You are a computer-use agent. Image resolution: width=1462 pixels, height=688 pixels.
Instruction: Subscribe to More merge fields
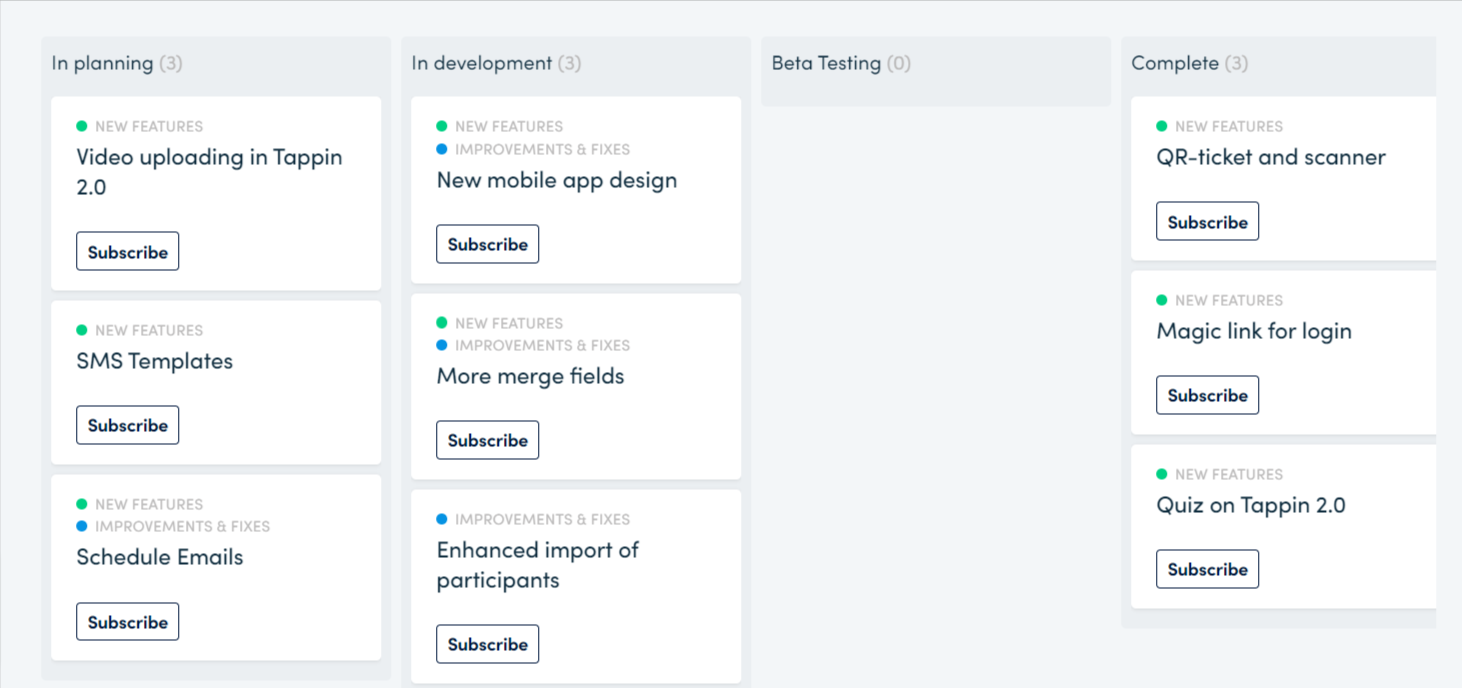point(487,439)
